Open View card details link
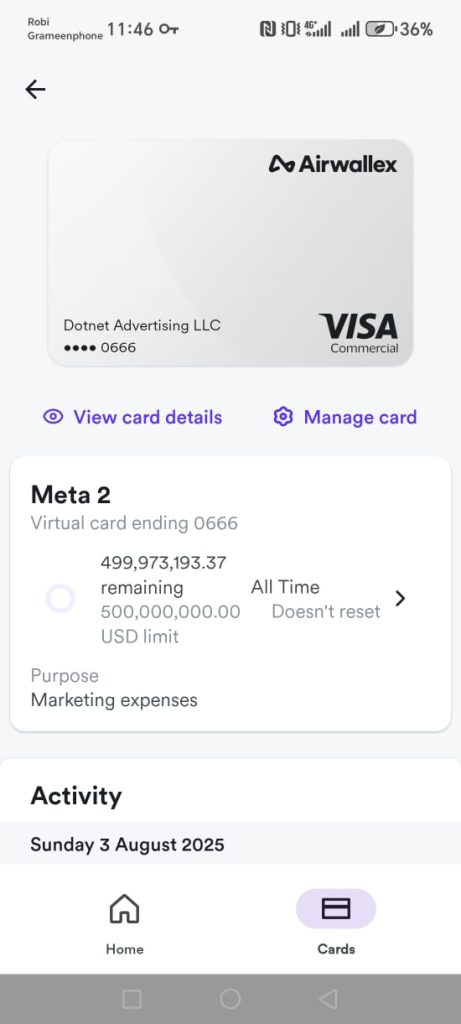 [148, 417]
